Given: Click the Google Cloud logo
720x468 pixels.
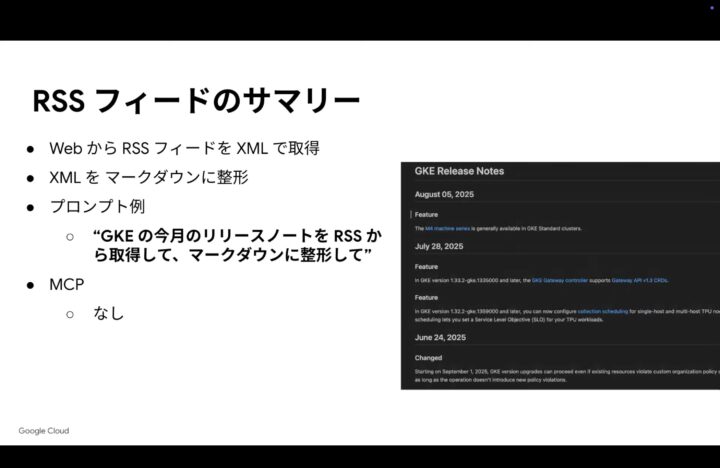Looking at the screenshot, I should 44,431.
